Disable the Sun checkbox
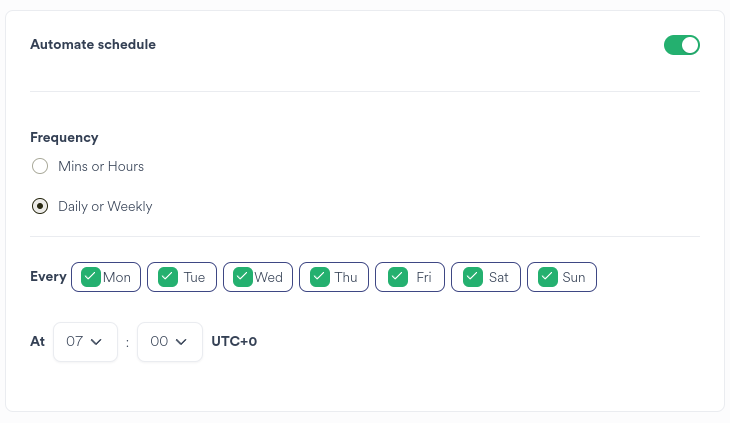Viewport: 730px width, 423px height. (548, 277)
